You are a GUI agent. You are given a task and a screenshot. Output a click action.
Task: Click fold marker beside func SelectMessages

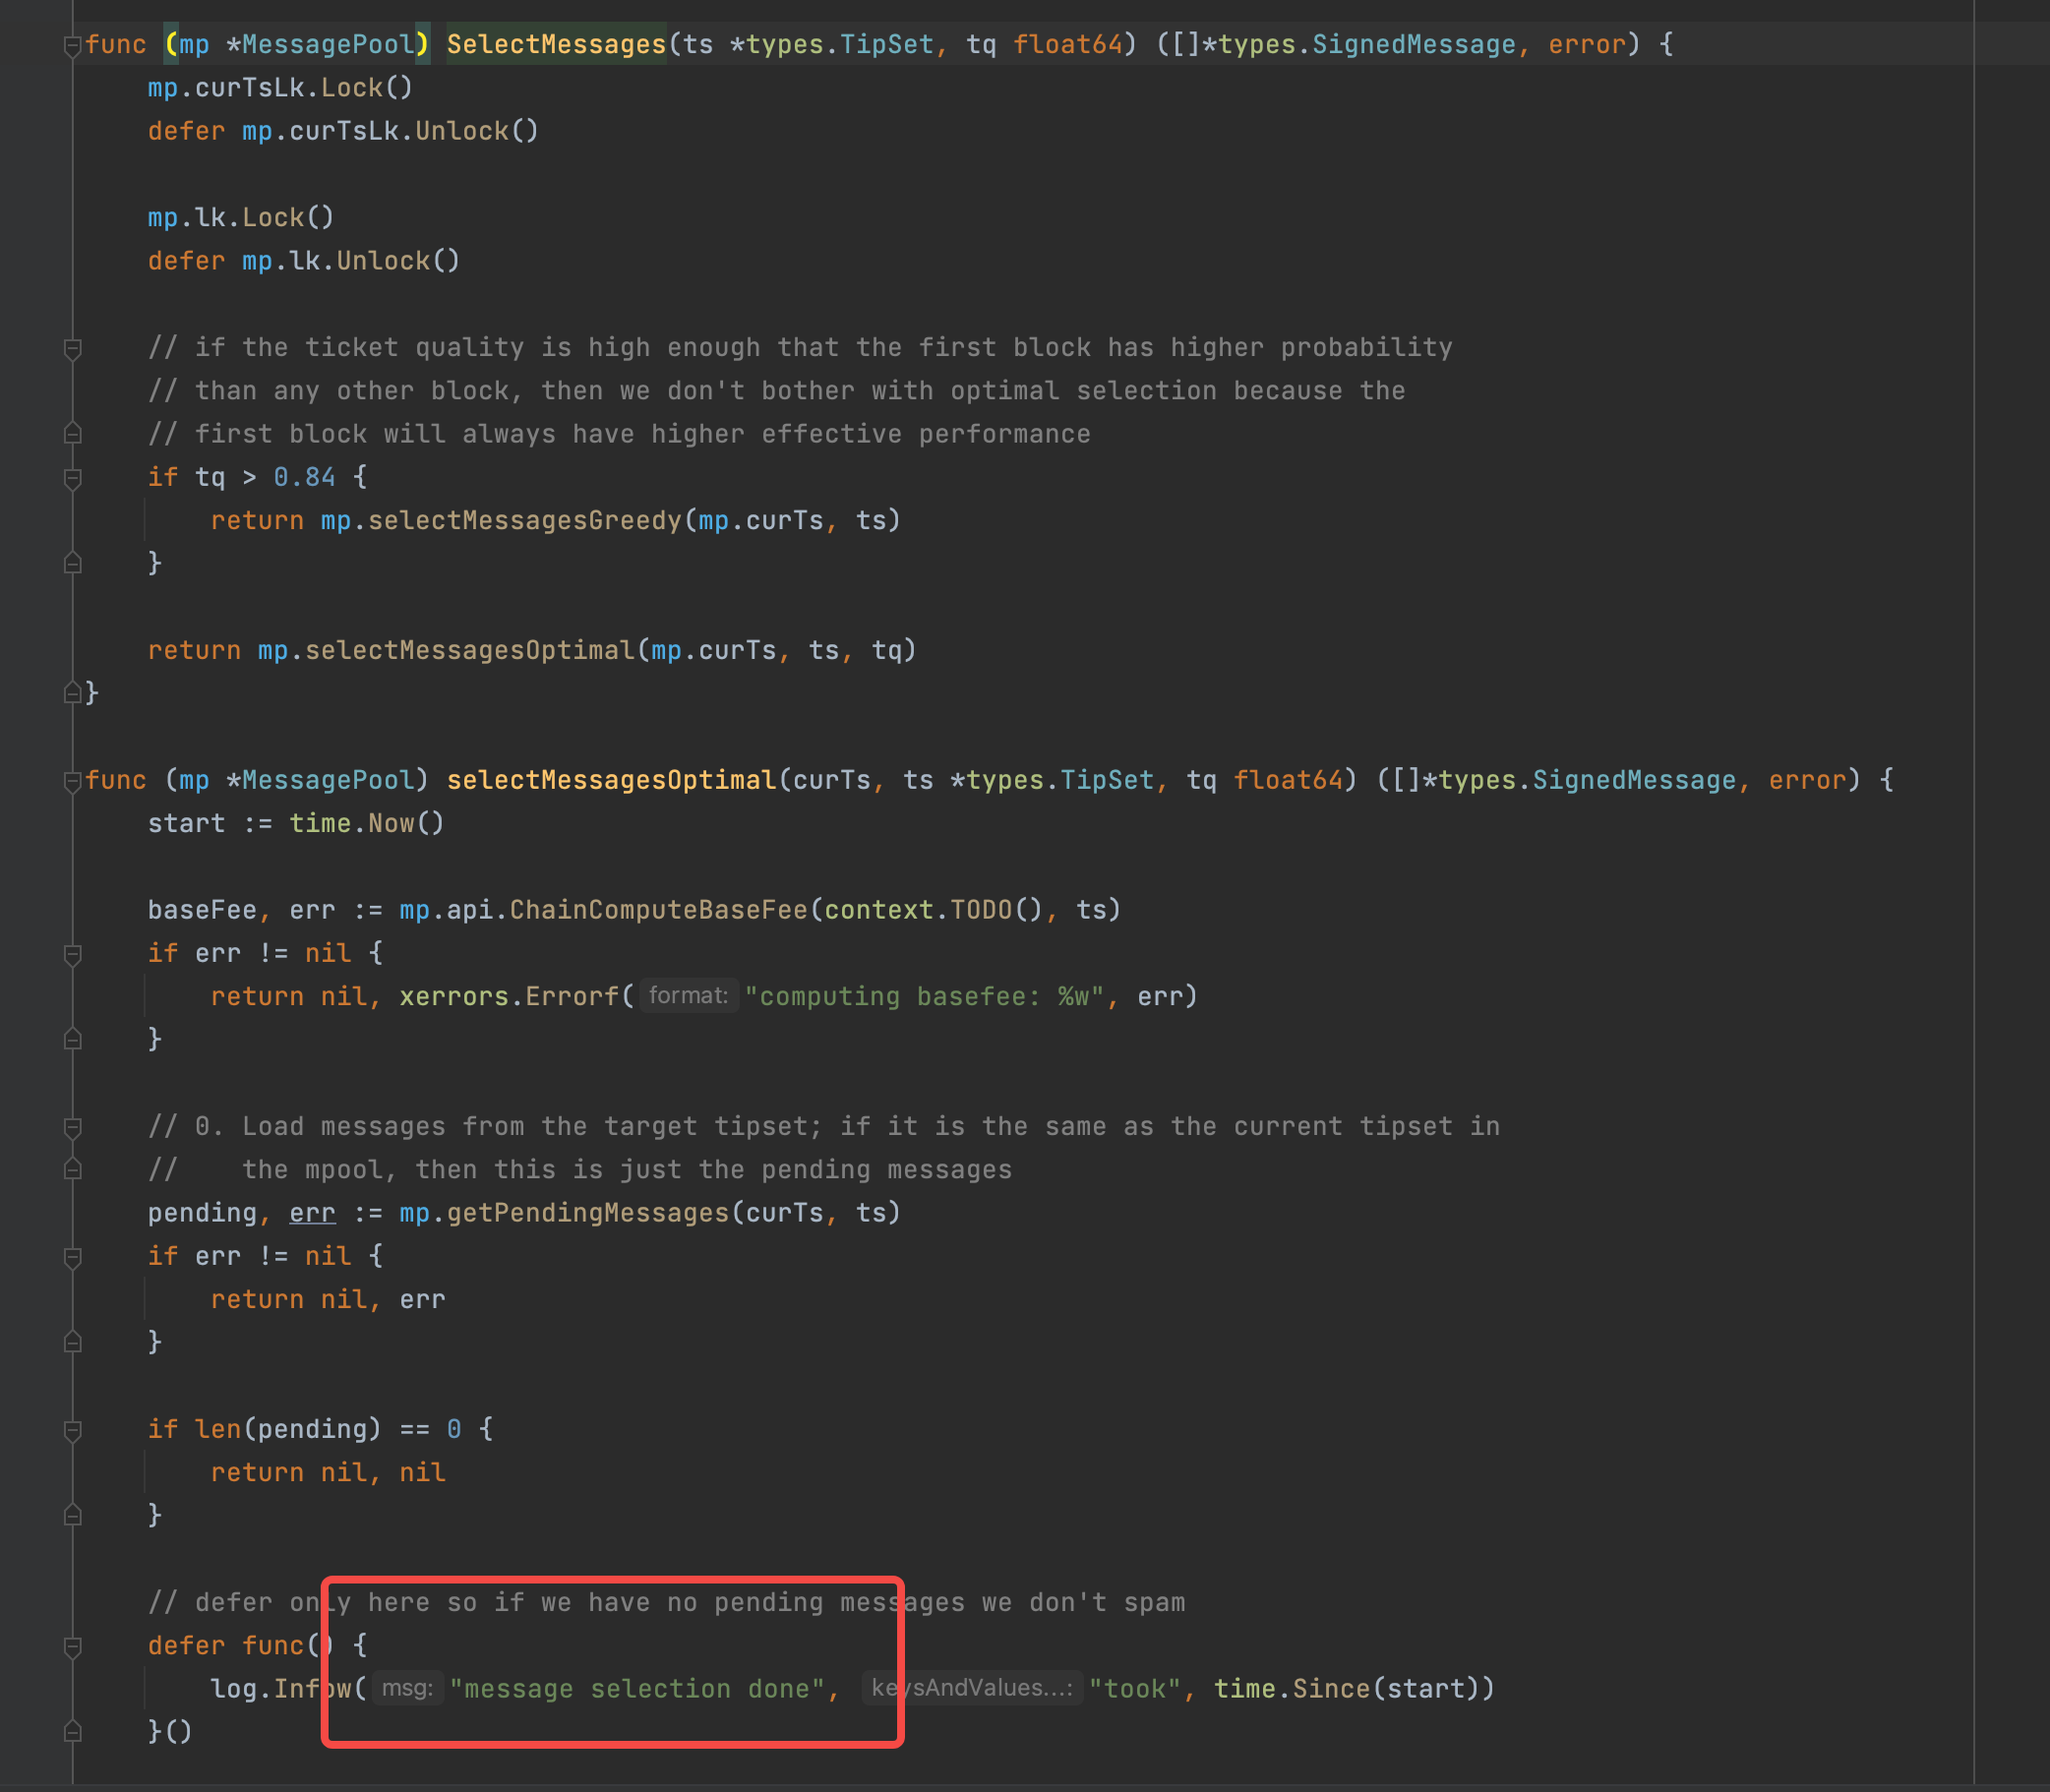[x=71, y=44]
